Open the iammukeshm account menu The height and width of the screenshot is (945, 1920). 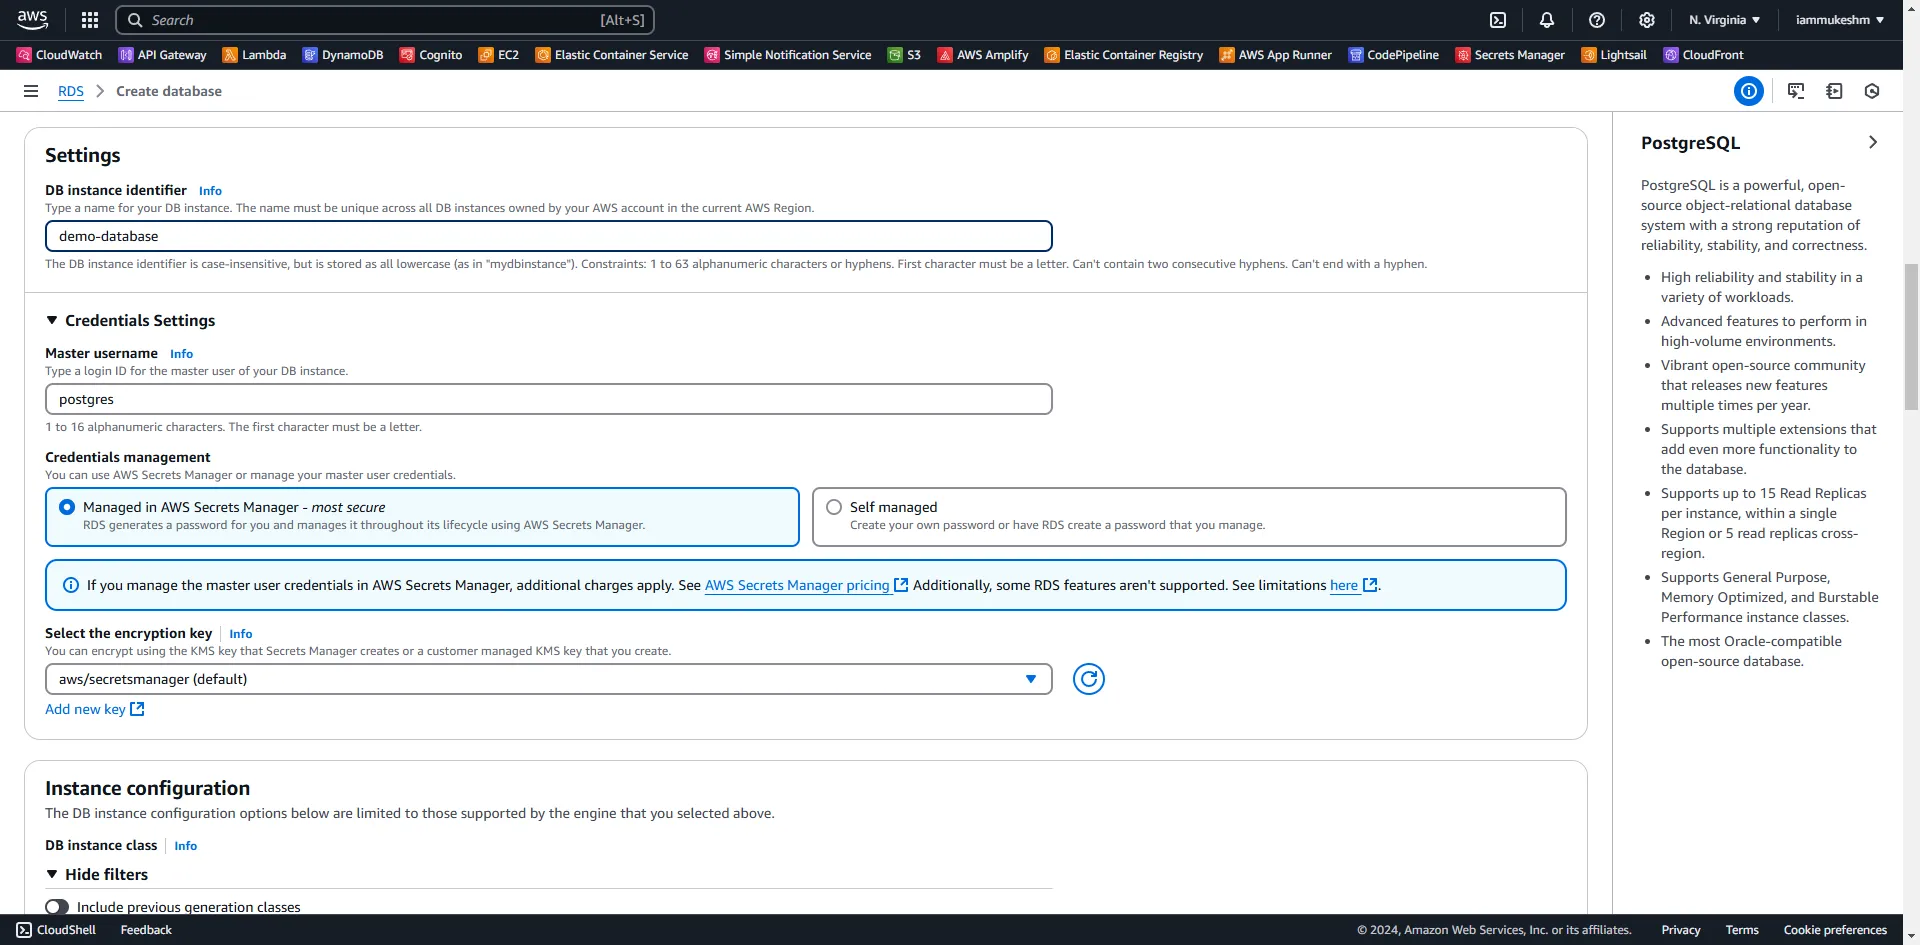point(1838,19)
